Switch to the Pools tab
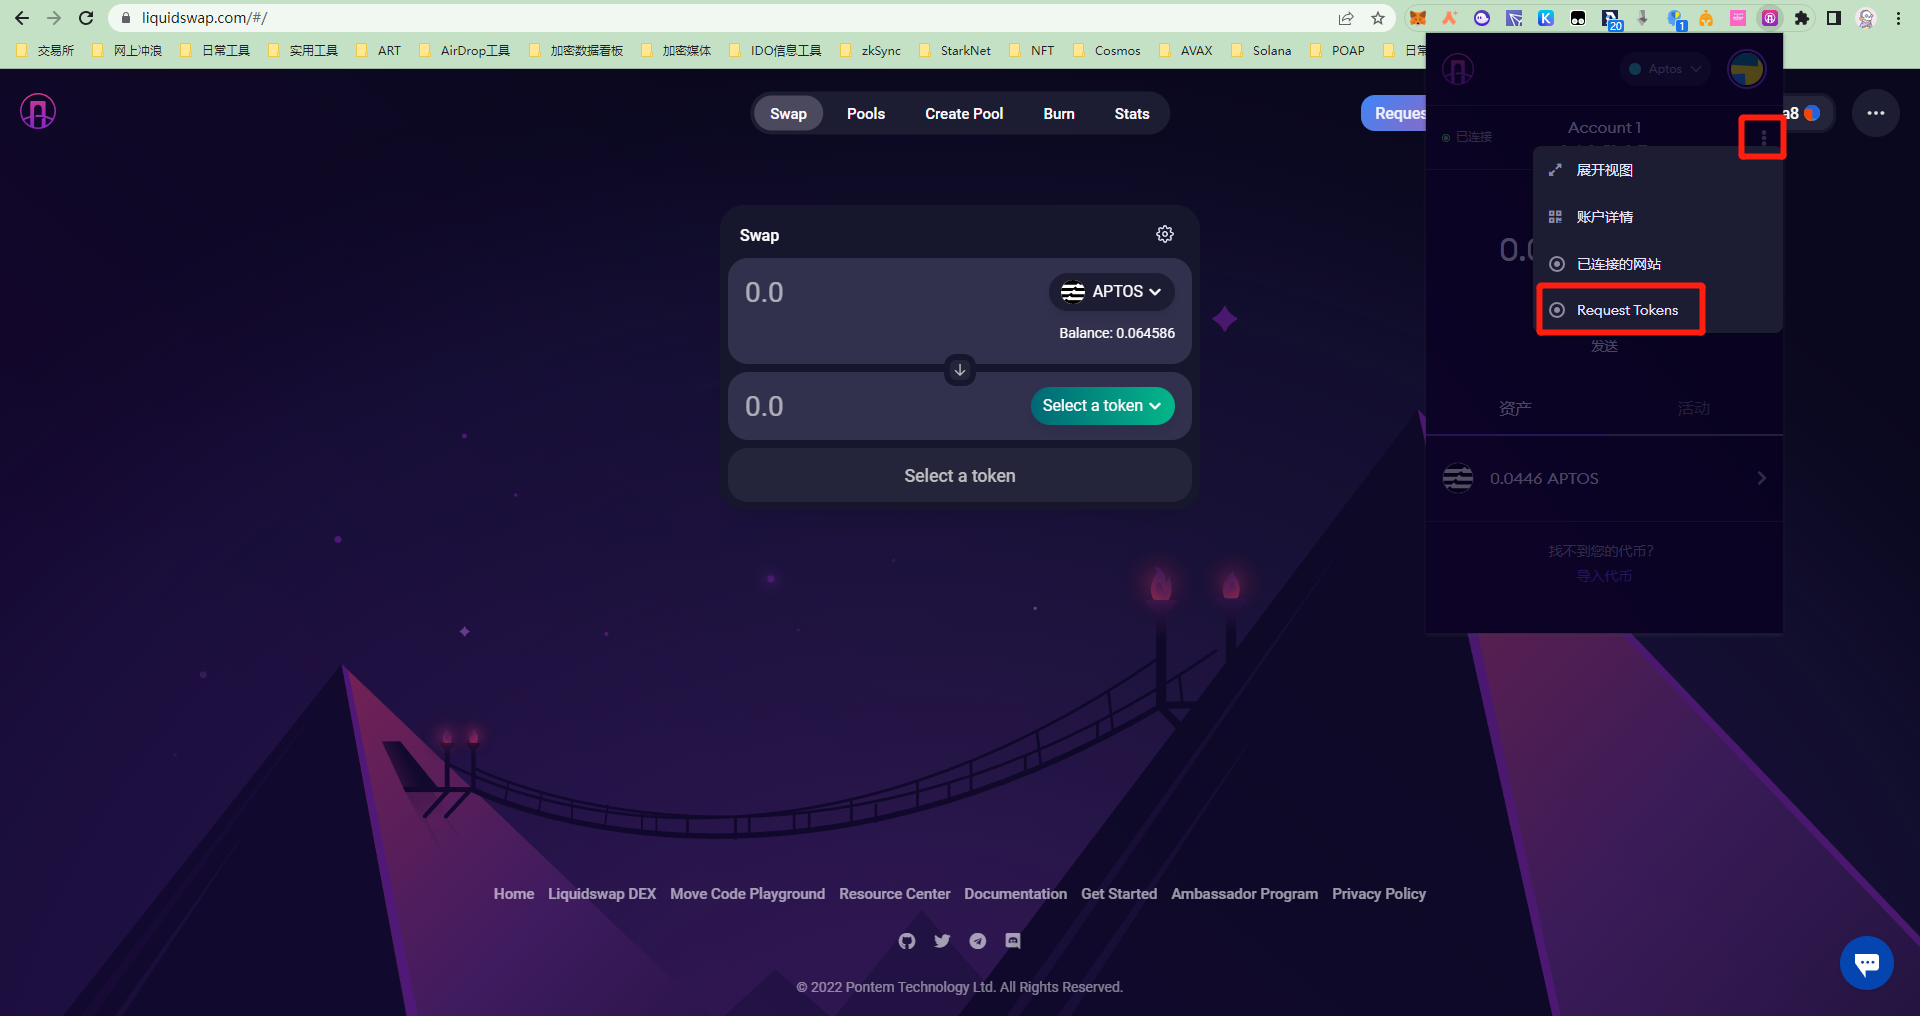Image resolution: width=1920 pixels, height=1016 pixels. point(866,114)
